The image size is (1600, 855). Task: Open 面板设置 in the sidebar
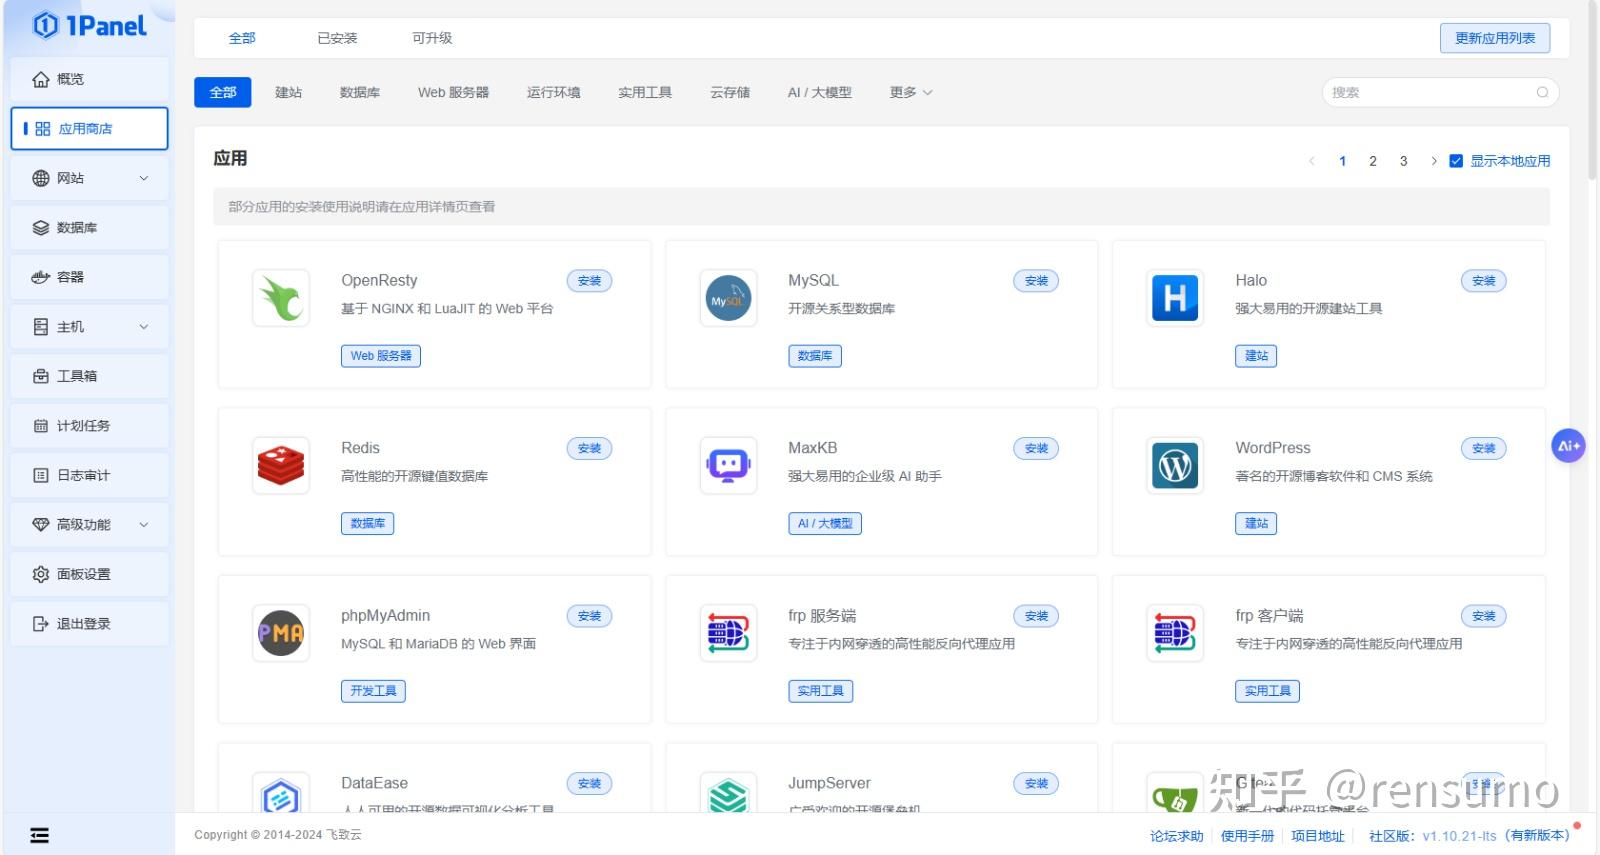89,574
